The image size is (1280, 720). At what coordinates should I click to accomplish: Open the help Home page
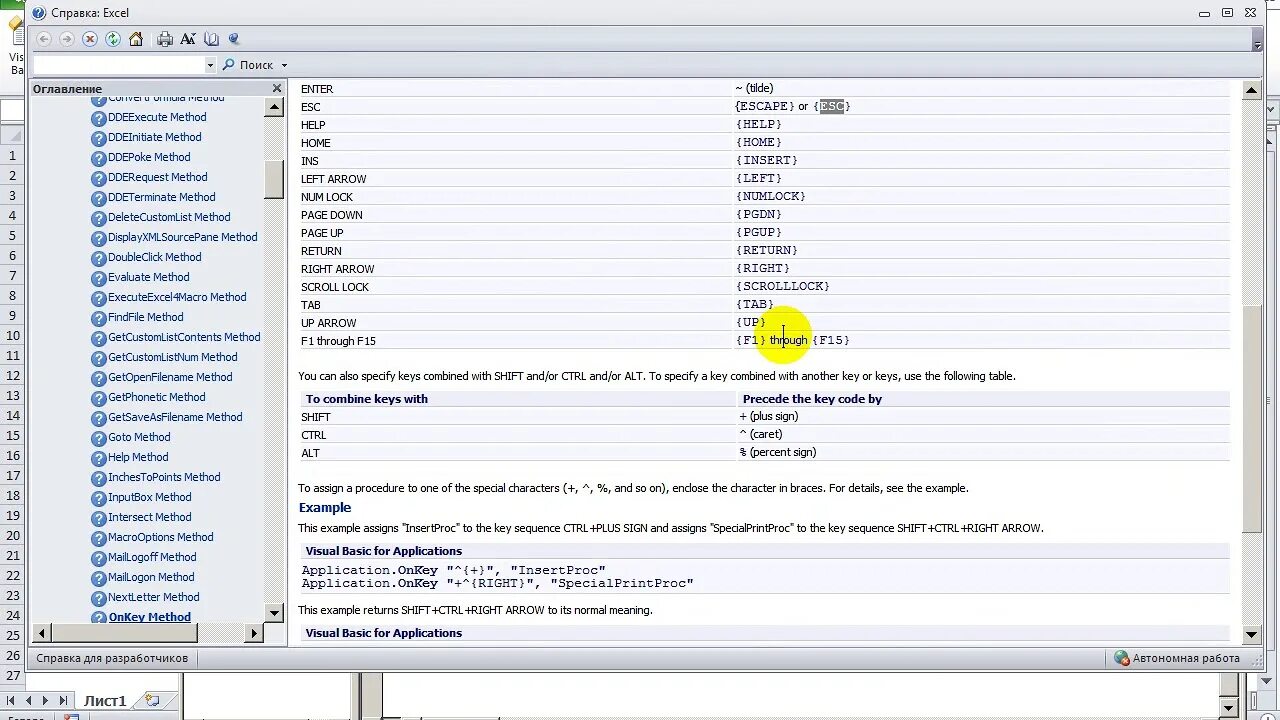tap(135, 40)
